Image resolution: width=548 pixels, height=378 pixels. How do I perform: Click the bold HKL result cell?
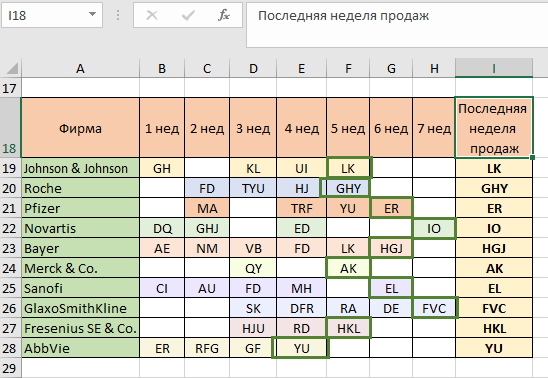pyautogui.click(x=494, y=328)
